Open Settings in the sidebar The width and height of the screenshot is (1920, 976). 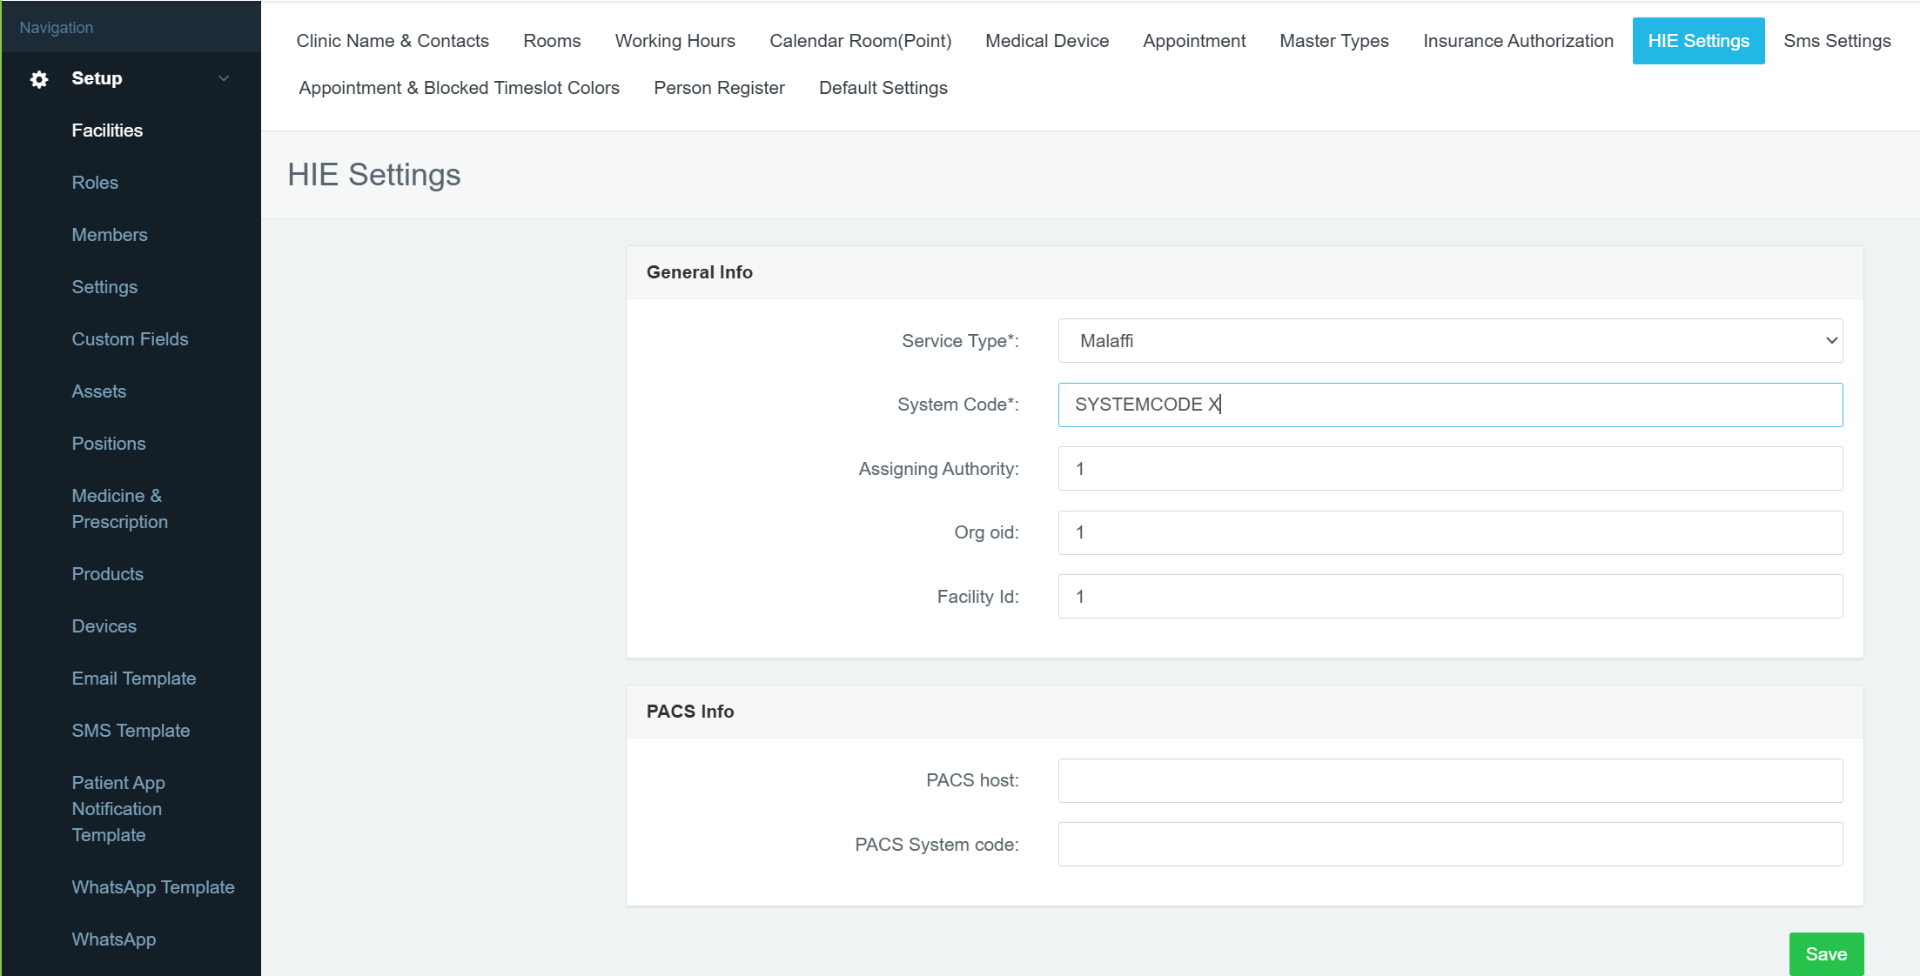105,287
